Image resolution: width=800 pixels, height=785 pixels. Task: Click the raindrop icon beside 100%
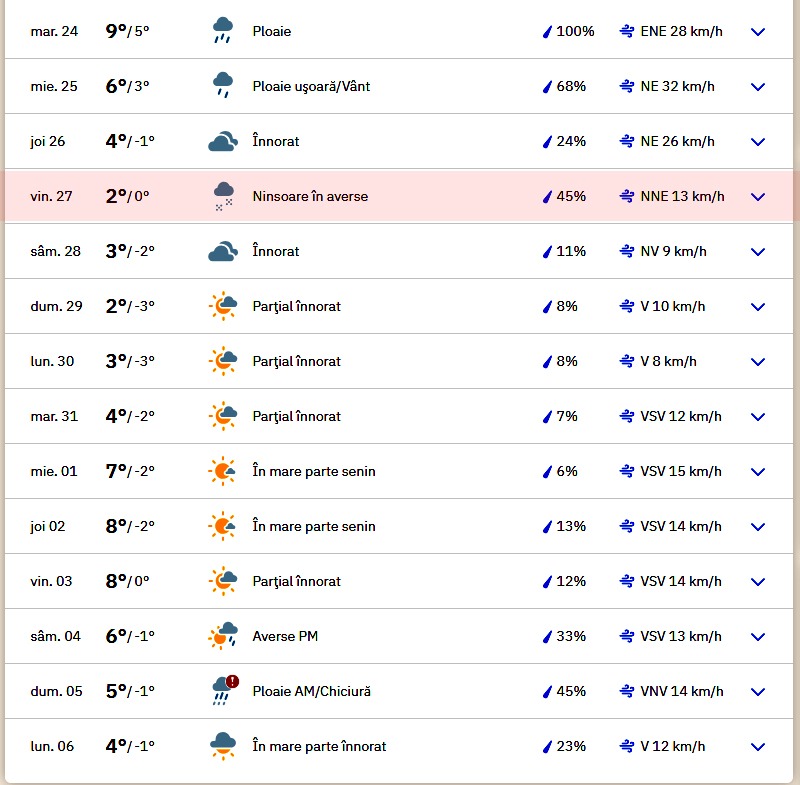(x=547, y=31)
